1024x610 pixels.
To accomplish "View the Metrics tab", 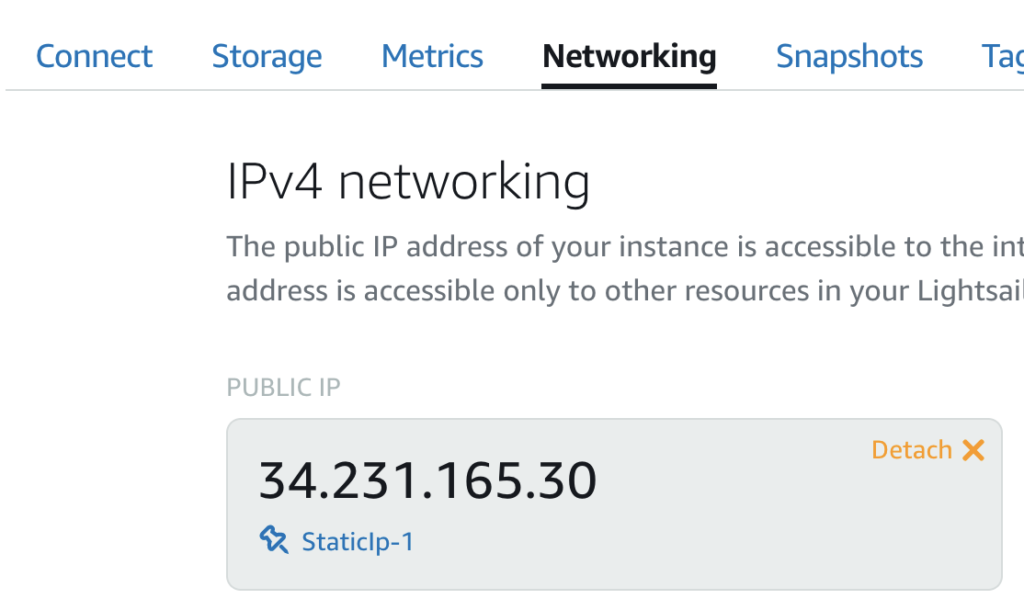I will pos(432,56).
